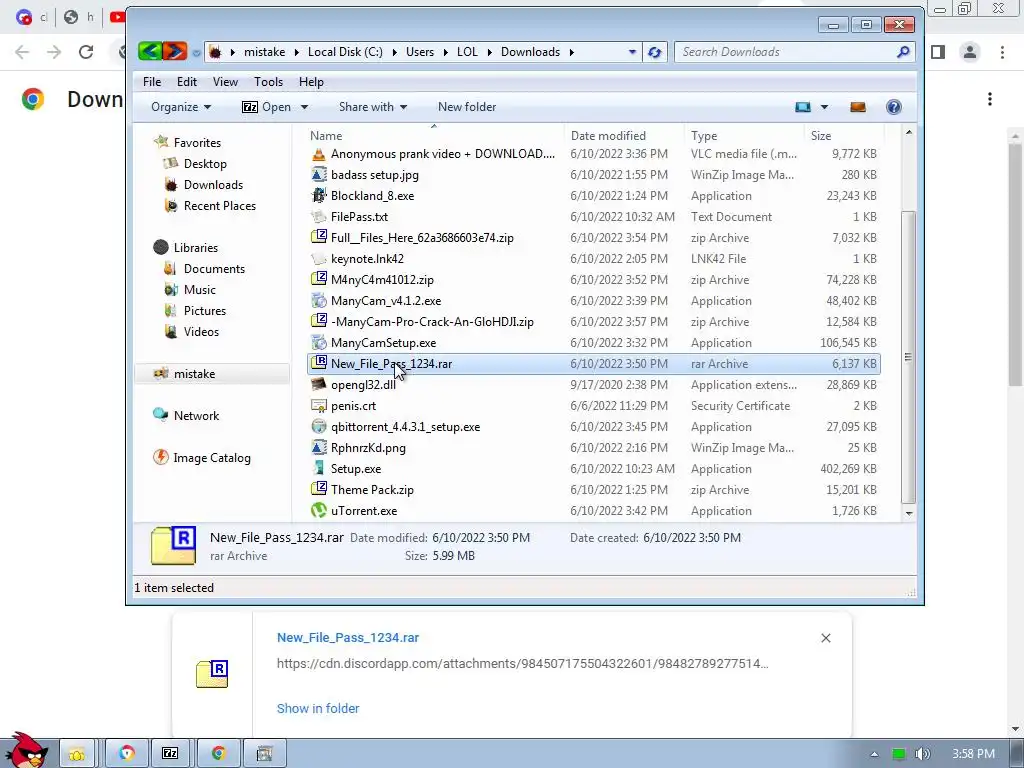
Task: Click the volume speaker tray icon
Action: pos(922,754)
